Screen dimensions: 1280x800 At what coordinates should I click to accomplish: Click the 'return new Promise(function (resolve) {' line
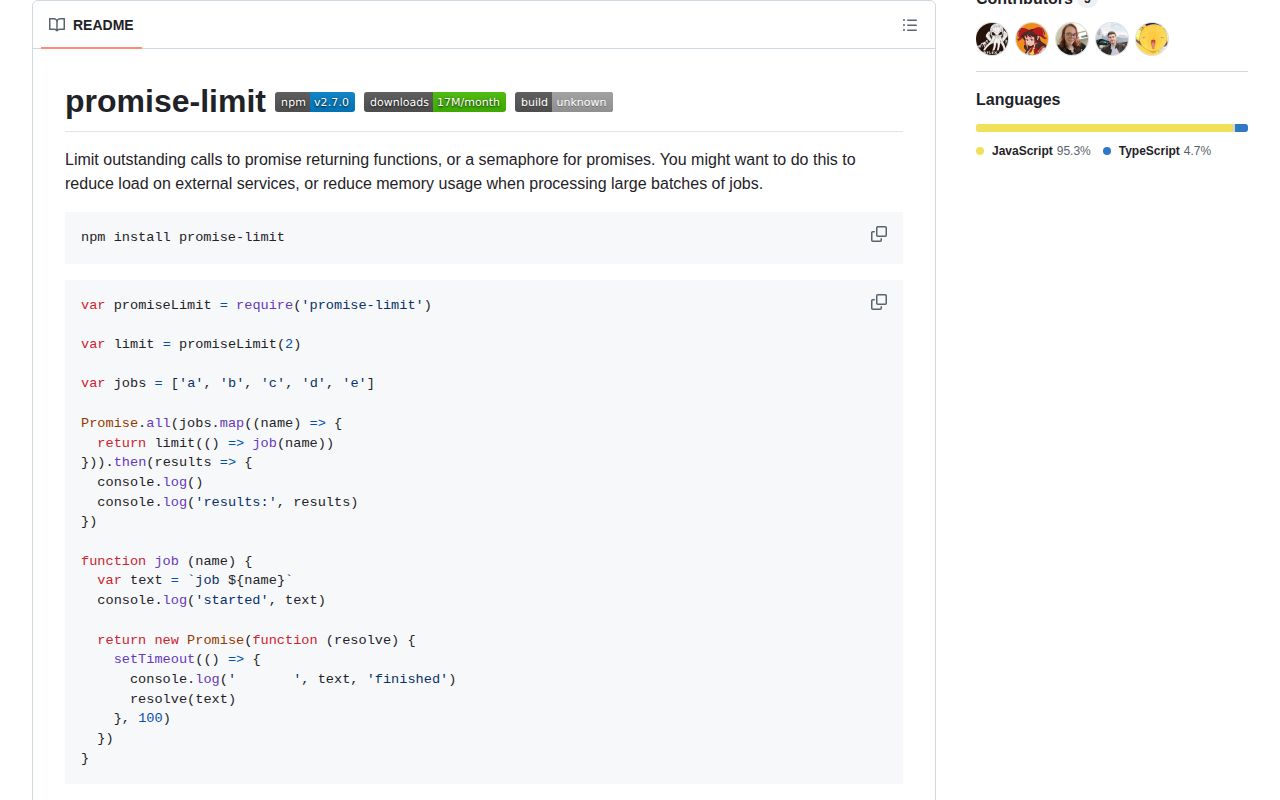pyautogui.click(x=256, y=640)
